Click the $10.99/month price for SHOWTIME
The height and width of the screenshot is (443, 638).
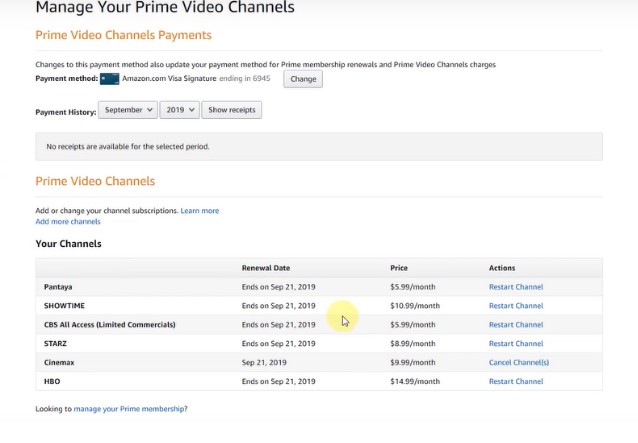point(415,306)
